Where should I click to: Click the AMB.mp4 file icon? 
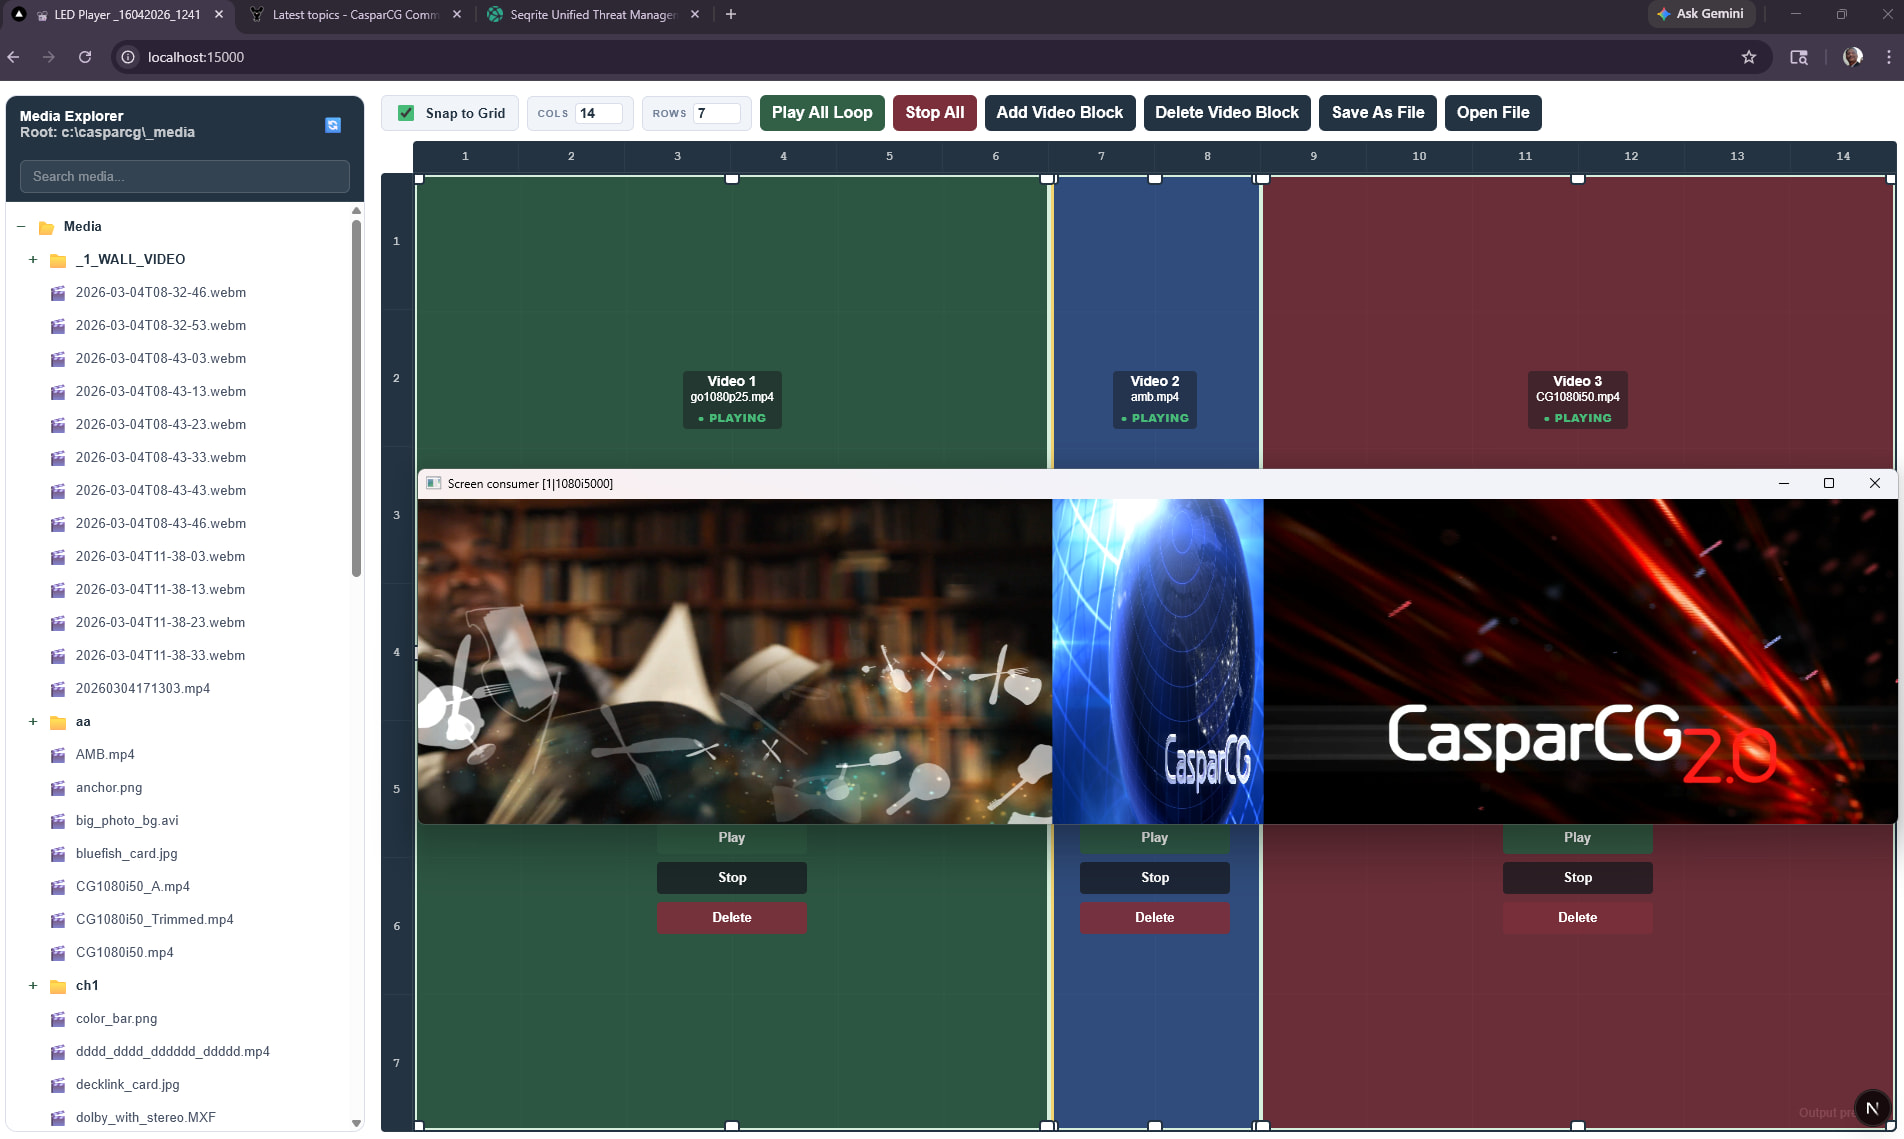coord(58,755)
